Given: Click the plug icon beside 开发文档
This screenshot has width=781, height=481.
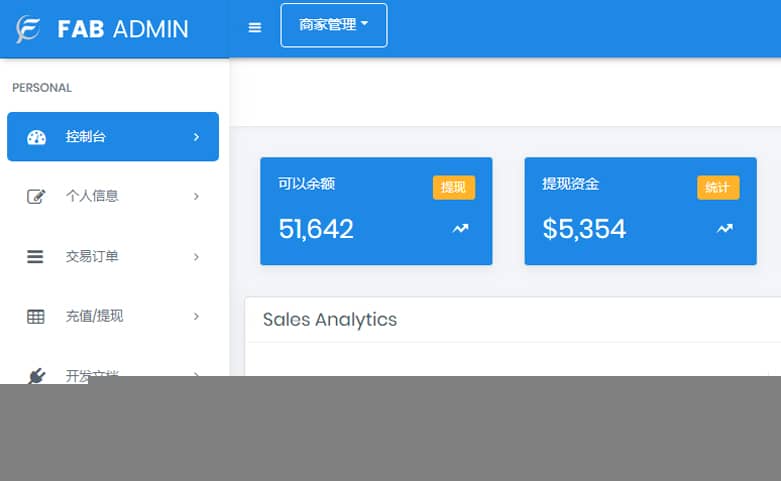Looking at the screenshot, I should coord(36,375).
